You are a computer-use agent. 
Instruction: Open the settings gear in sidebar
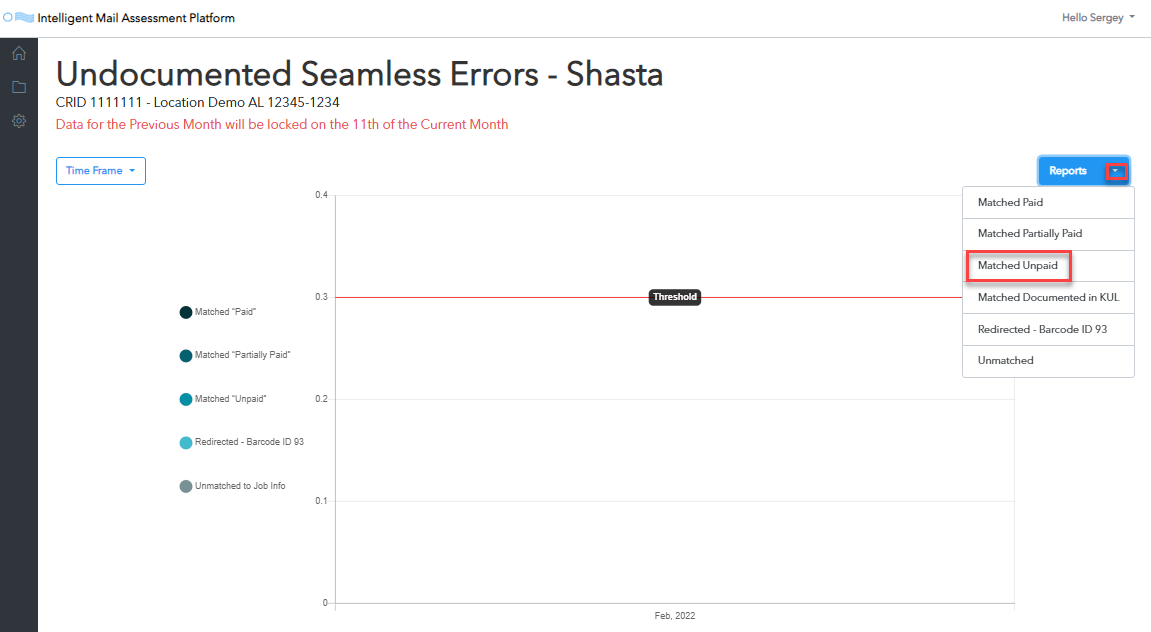coord(19,121)
